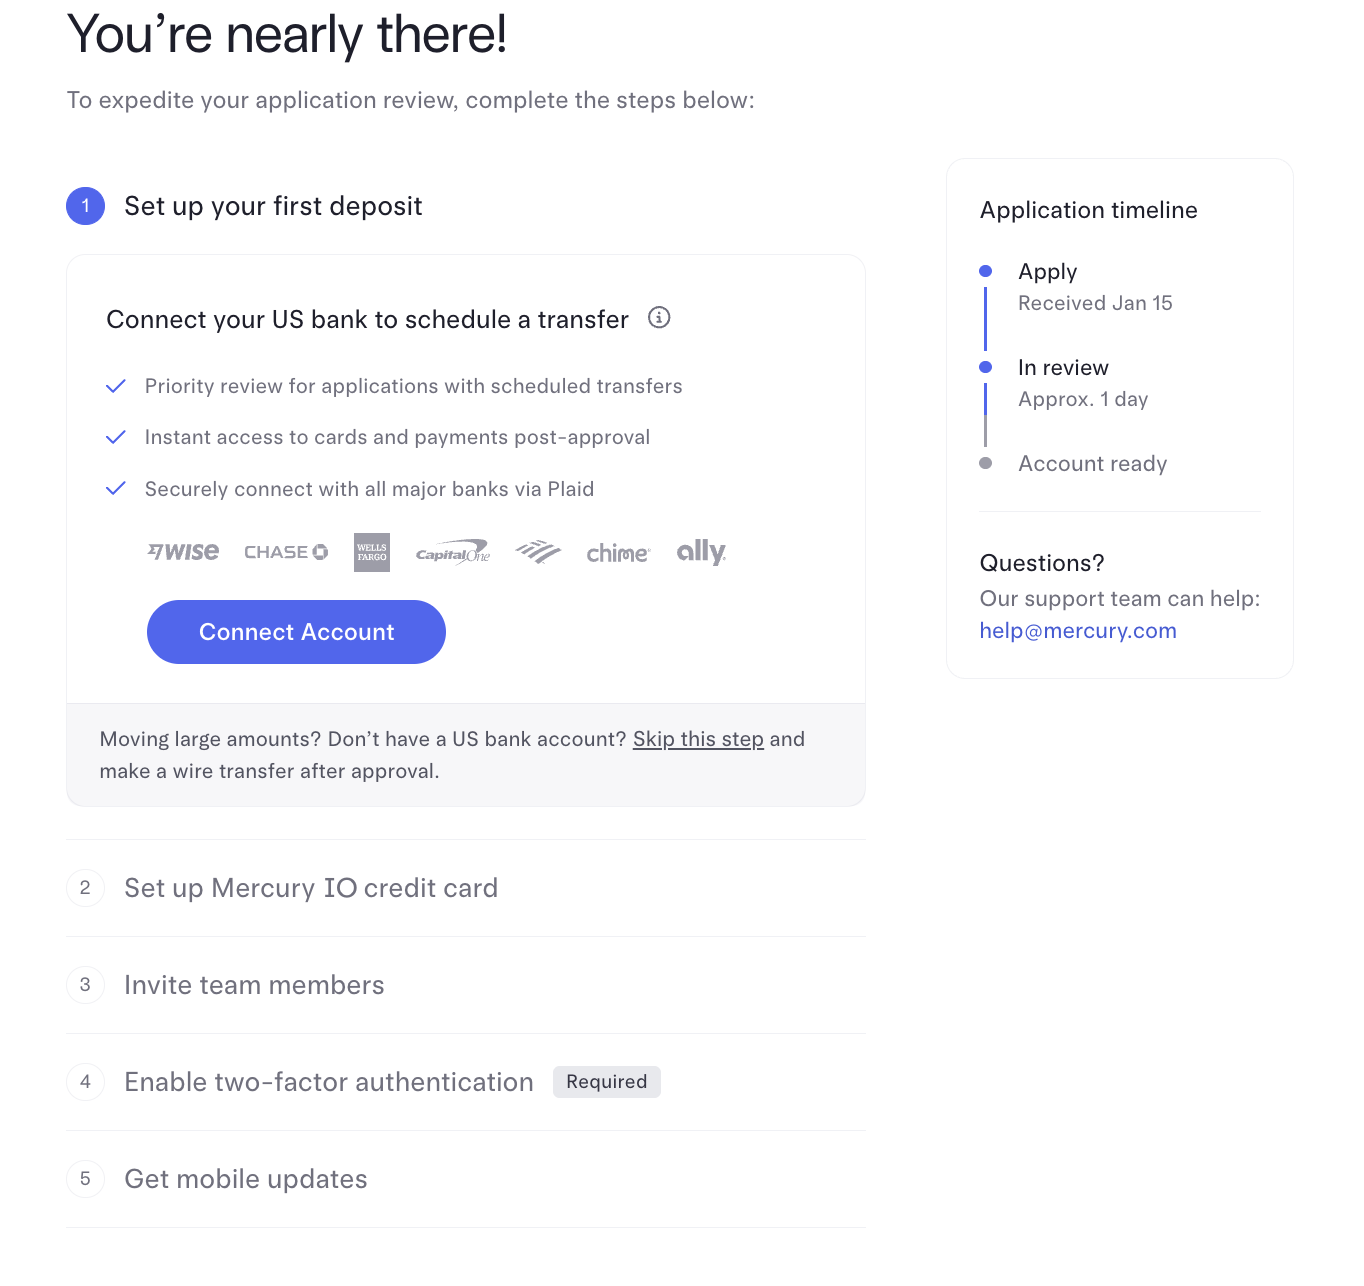
Task: Expand "Set up Mercury IO credit card" step
Action: point(311,888)
